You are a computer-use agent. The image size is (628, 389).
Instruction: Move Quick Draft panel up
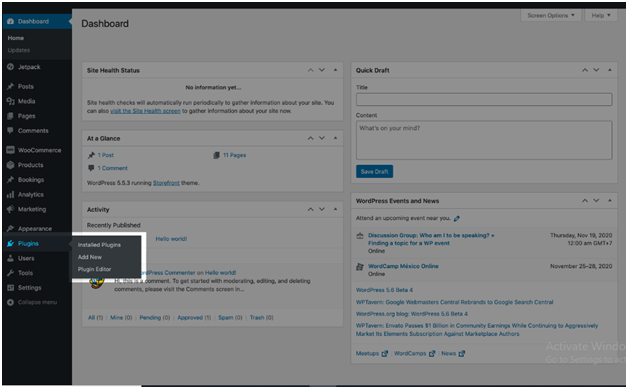(585, 70)
